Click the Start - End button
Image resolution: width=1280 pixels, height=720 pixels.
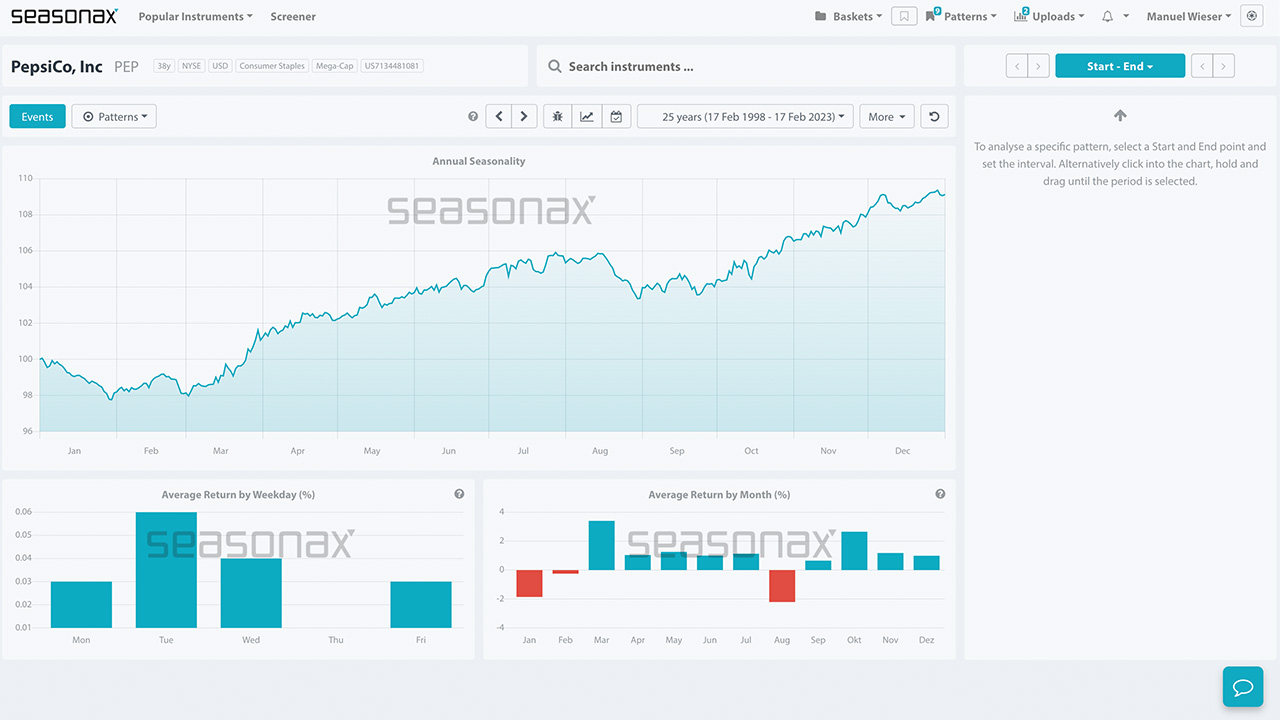(1120, 65)
